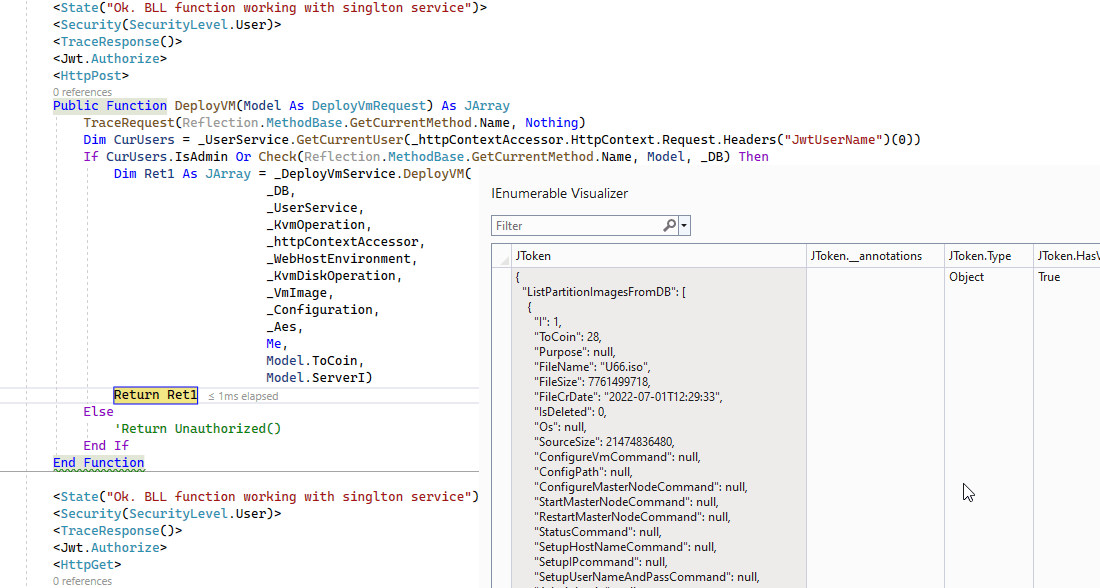This screenshot has width=1100, height=588.
Task: Click the select-all corner cell of the visualizer grid
Action: click(x=501, y=255)
